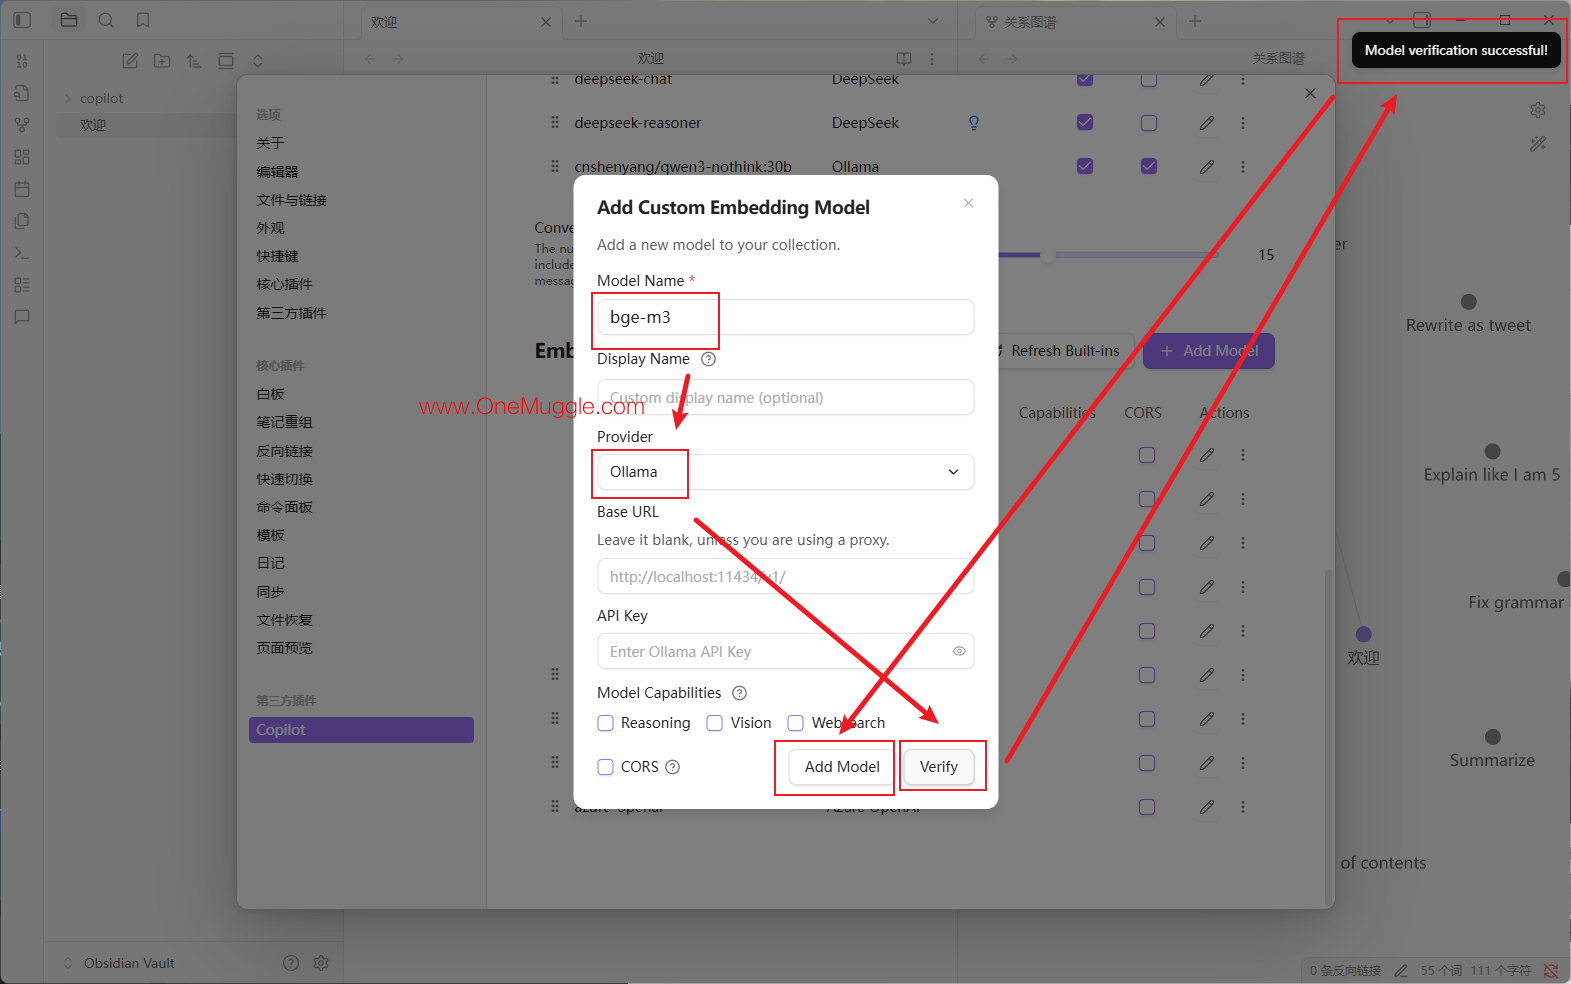
Task: Select Copilot in third-party plugins settings
Action: (x=361, y=730)
